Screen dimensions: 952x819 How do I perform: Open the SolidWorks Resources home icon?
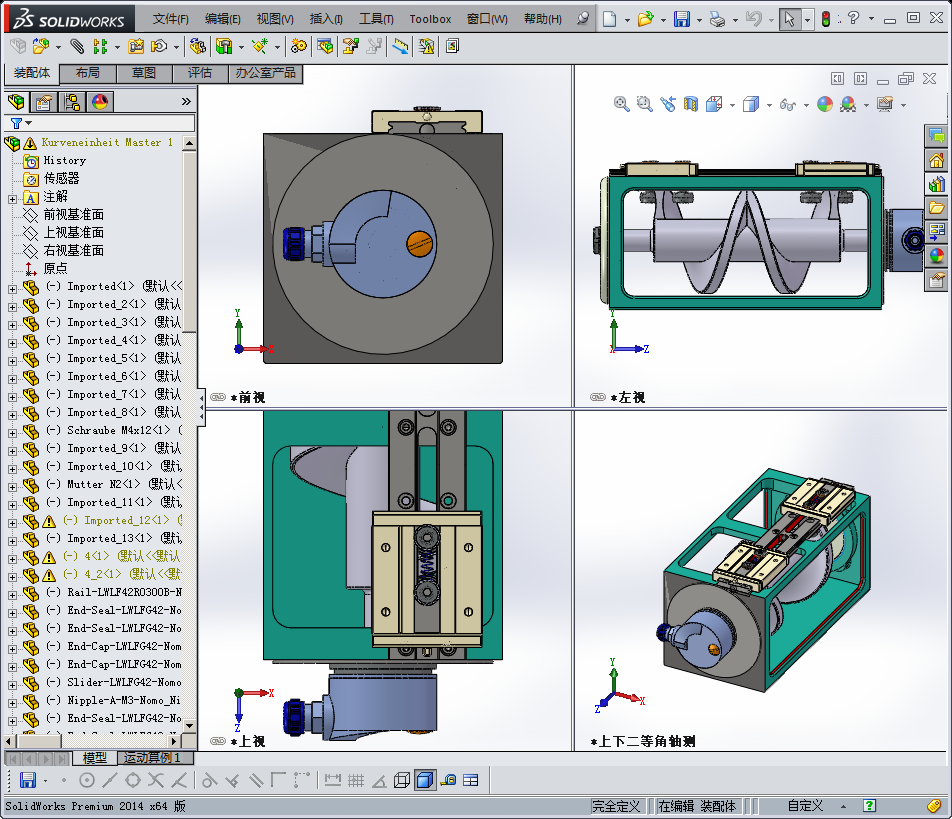click(x=936, y=160)
